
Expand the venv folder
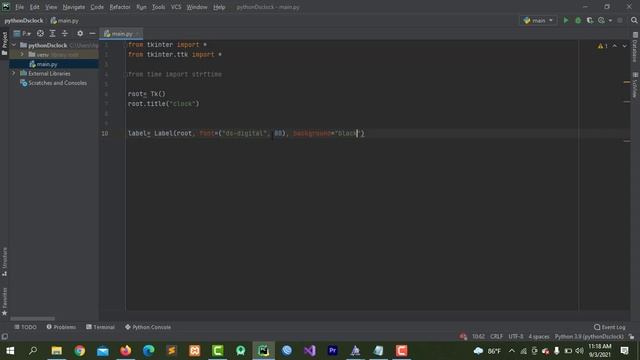(x=22, y=54)
